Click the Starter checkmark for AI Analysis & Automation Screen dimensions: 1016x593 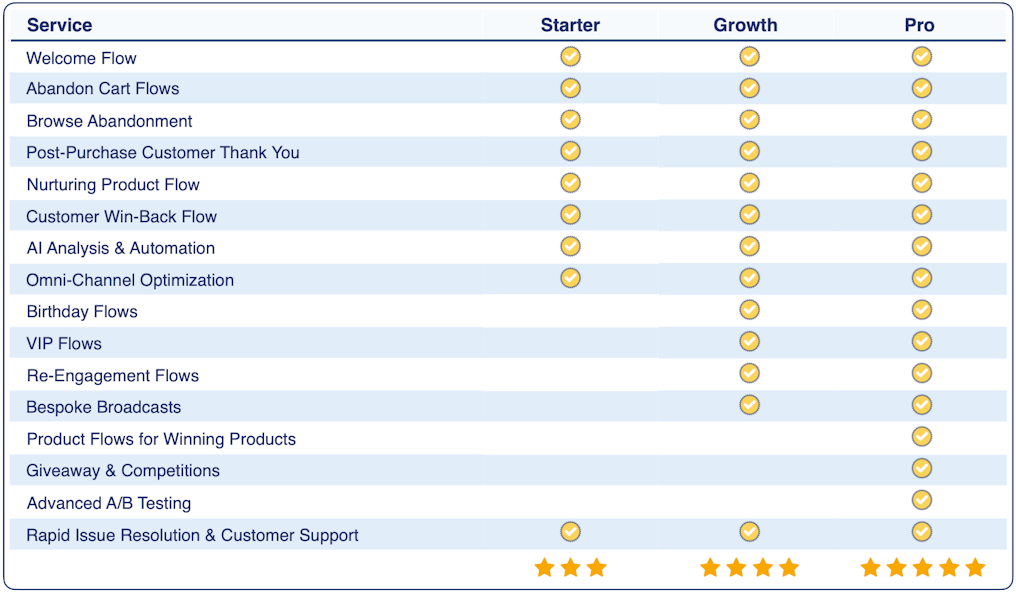pos(570,246)
